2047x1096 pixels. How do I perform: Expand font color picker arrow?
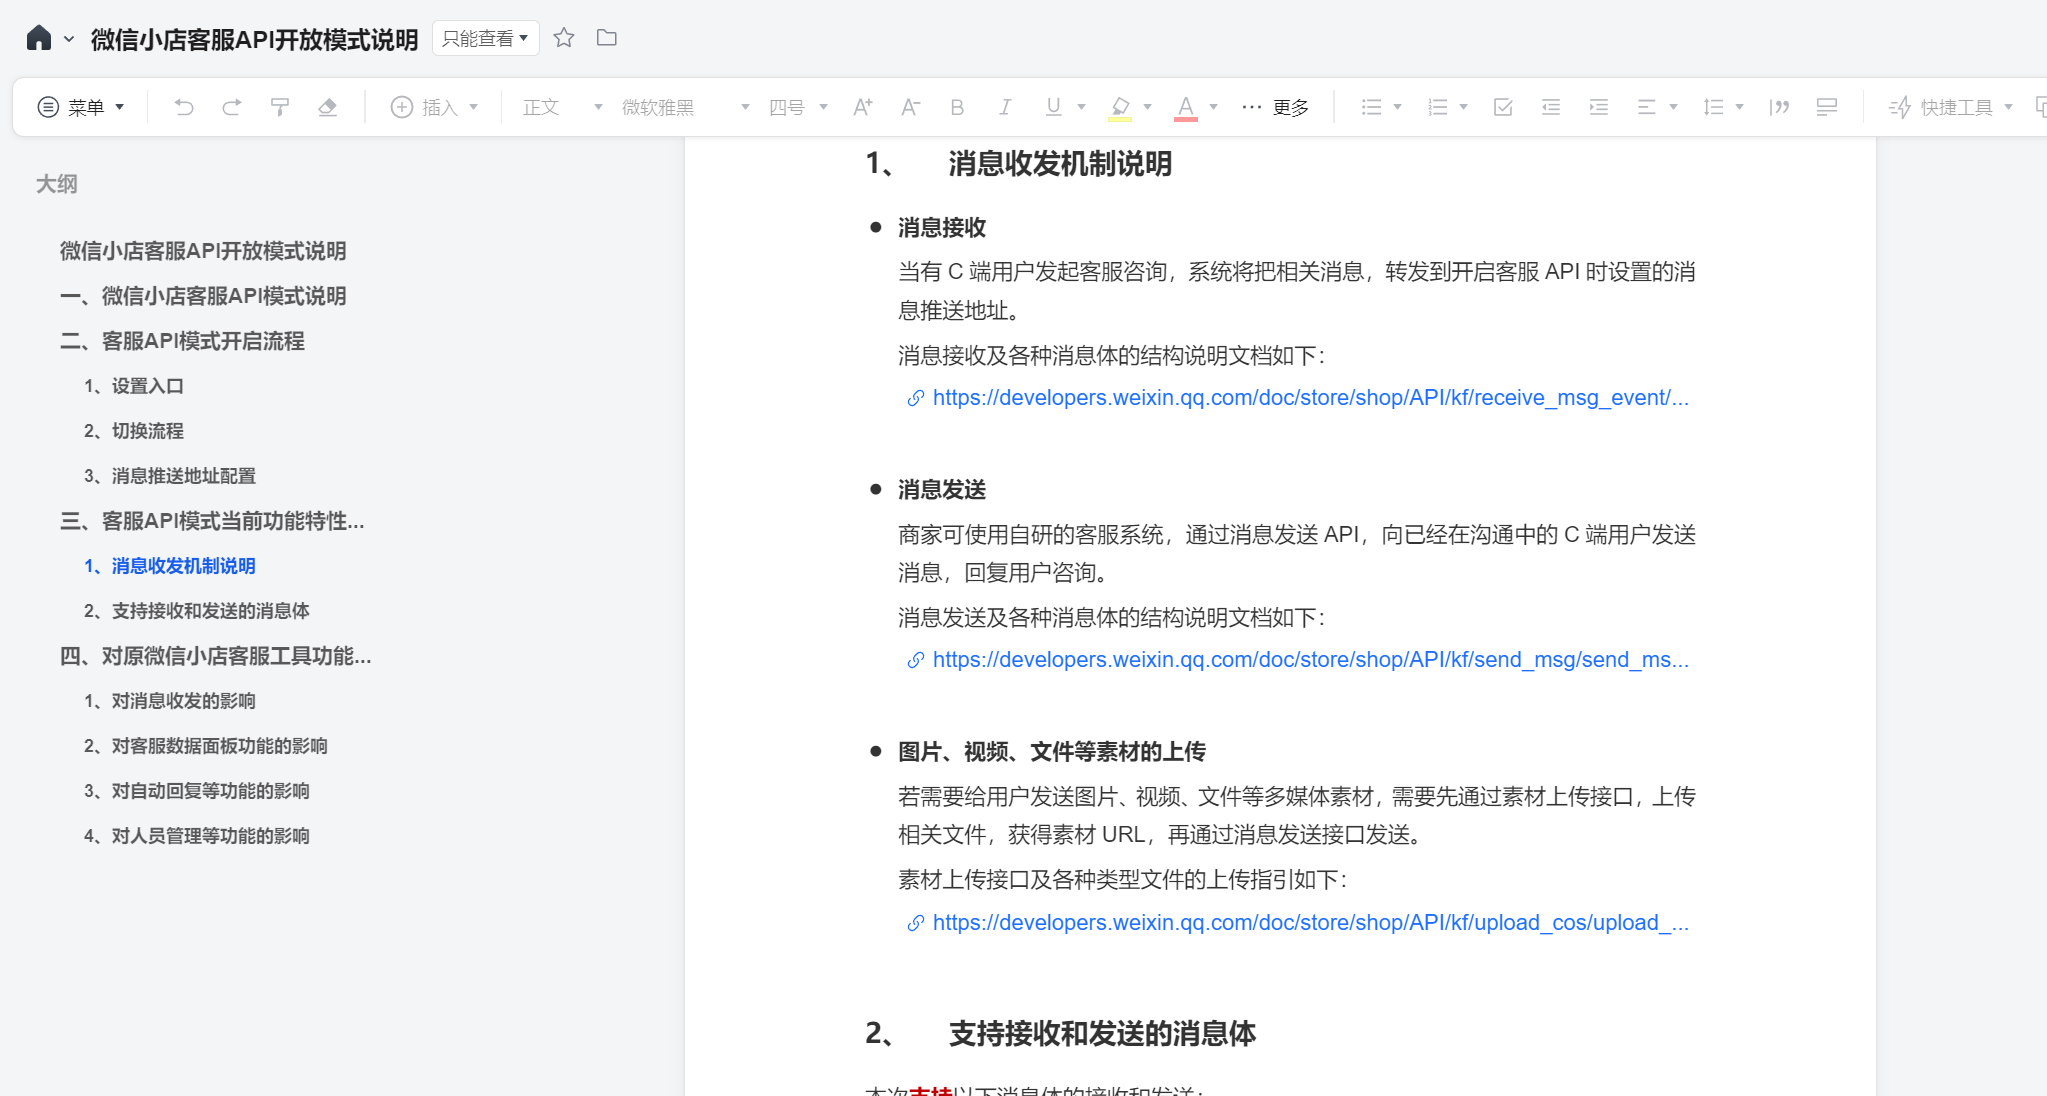(x=1213, y=107)
